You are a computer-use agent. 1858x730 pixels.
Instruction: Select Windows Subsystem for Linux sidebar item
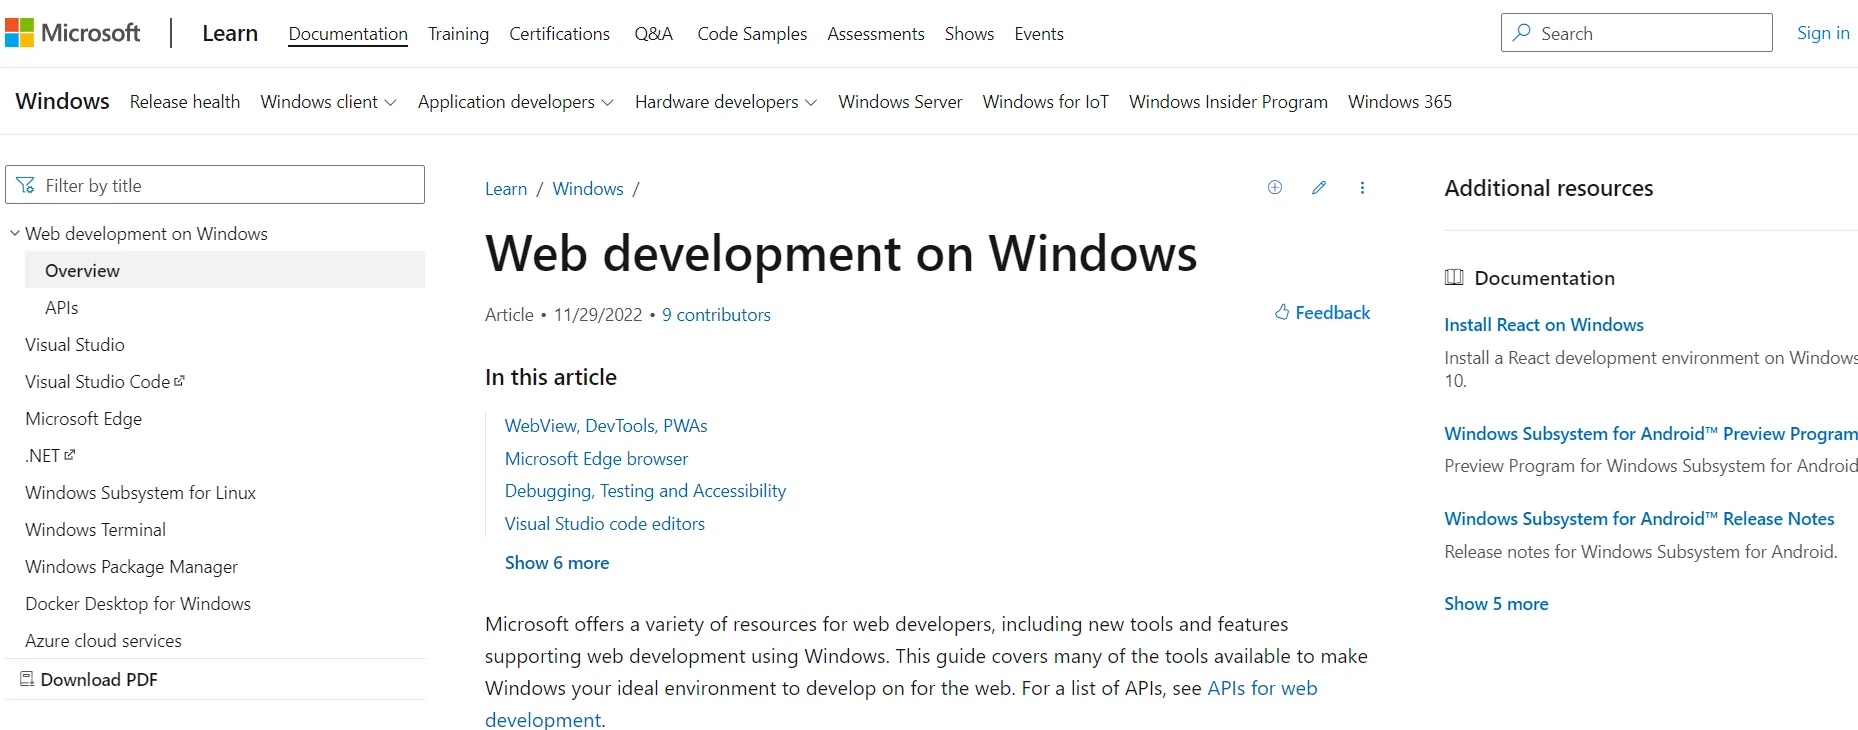point(140,492)
